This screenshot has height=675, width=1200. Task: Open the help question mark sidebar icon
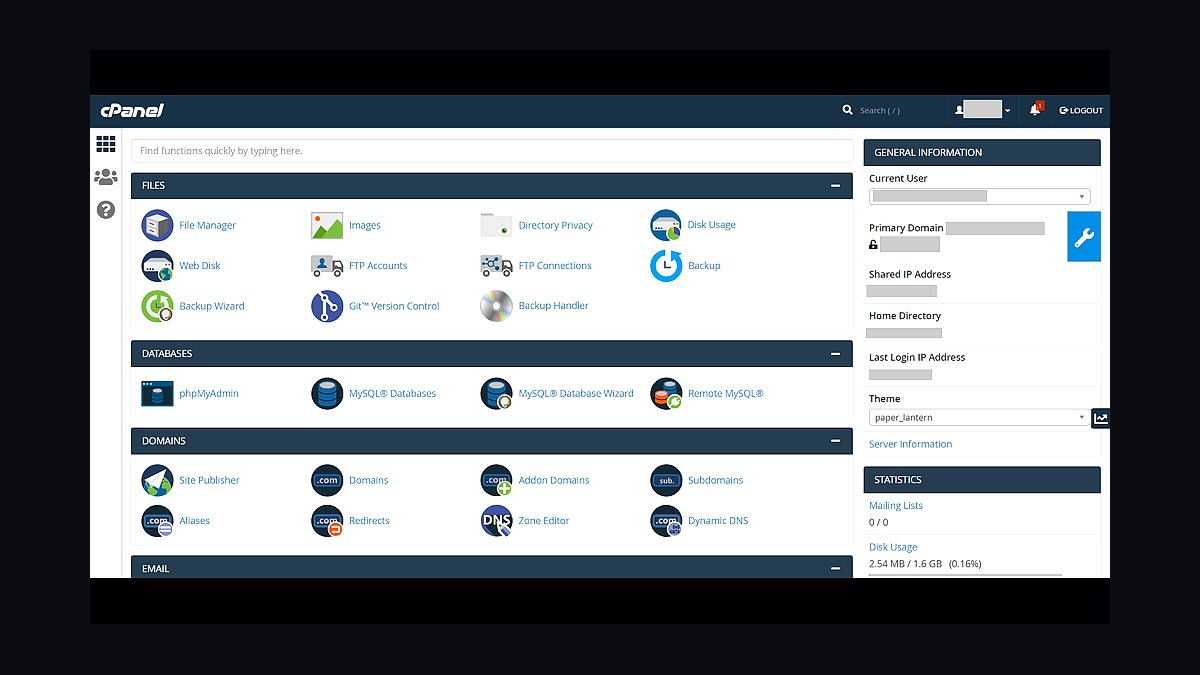[106, 210]
